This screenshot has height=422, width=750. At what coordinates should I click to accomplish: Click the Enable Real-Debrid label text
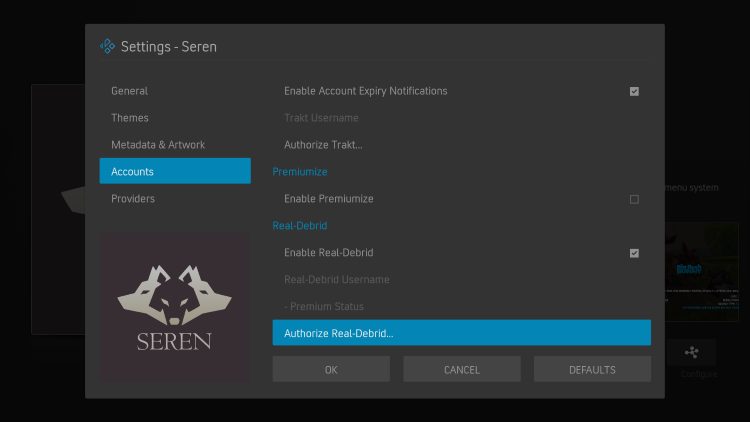tap(329, 253)
